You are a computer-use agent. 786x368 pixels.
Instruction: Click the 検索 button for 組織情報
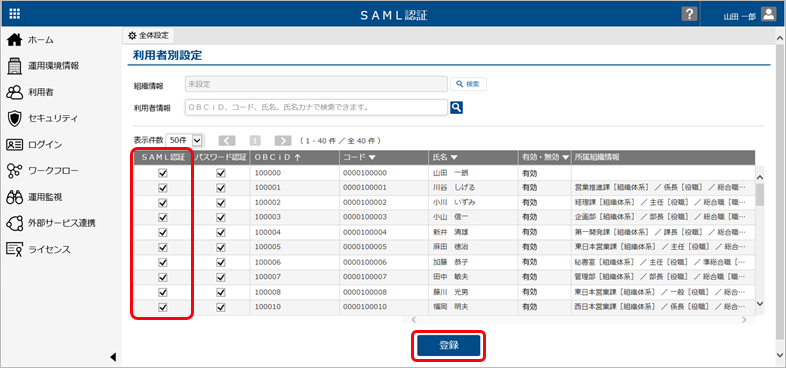coord(468,84)
